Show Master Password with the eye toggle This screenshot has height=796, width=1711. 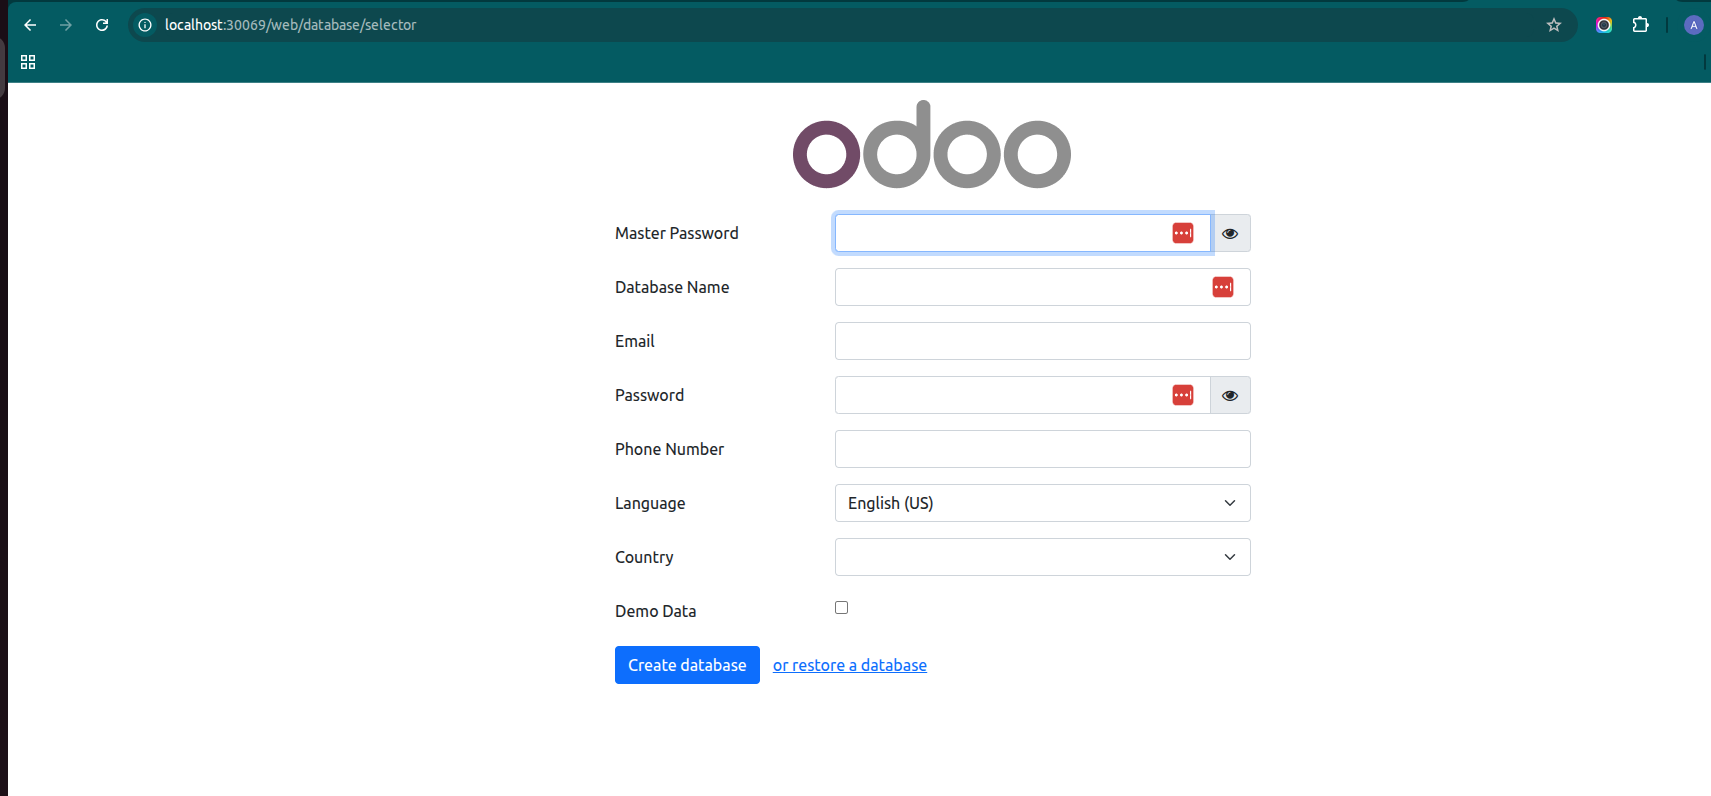click(1231, 233)
